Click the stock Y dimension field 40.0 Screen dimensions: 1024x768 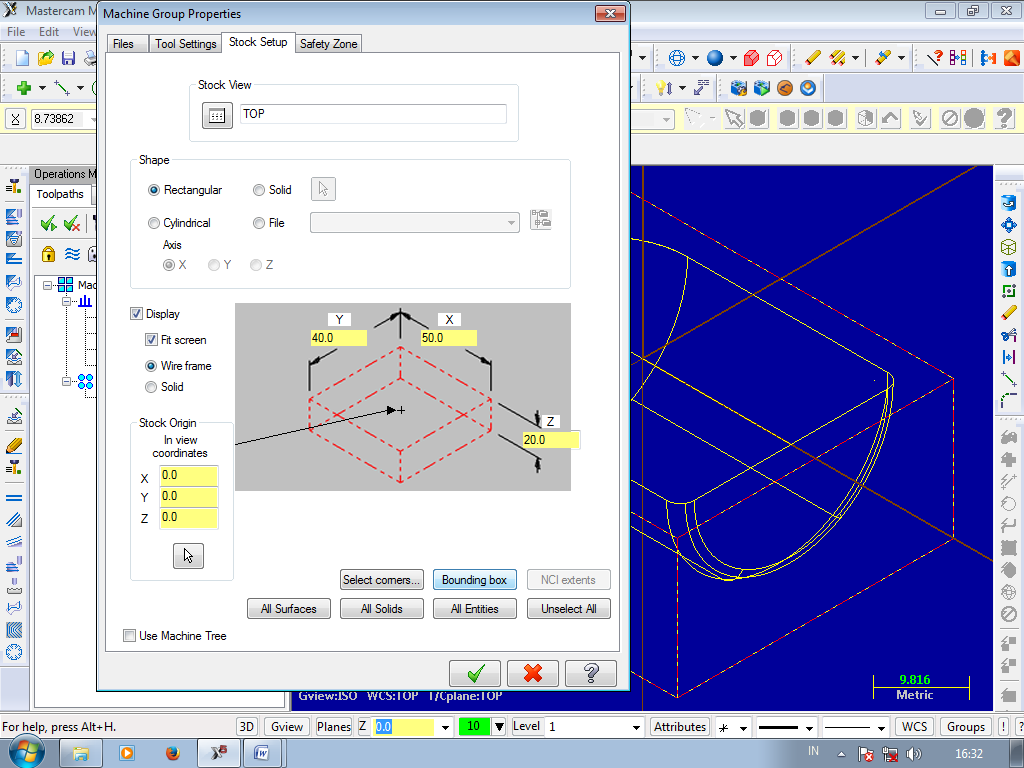coord(338,338)
